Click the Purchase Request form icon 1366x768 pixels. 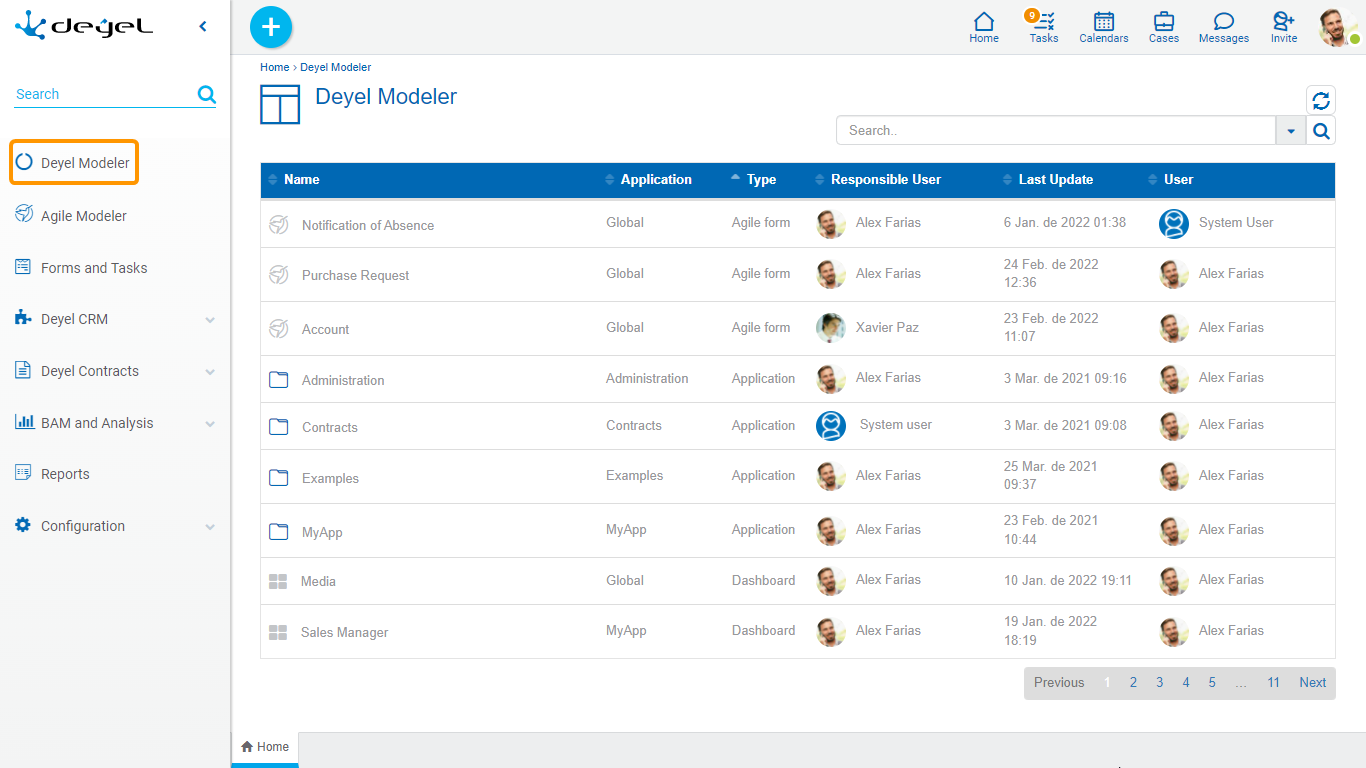click(279, 275)
